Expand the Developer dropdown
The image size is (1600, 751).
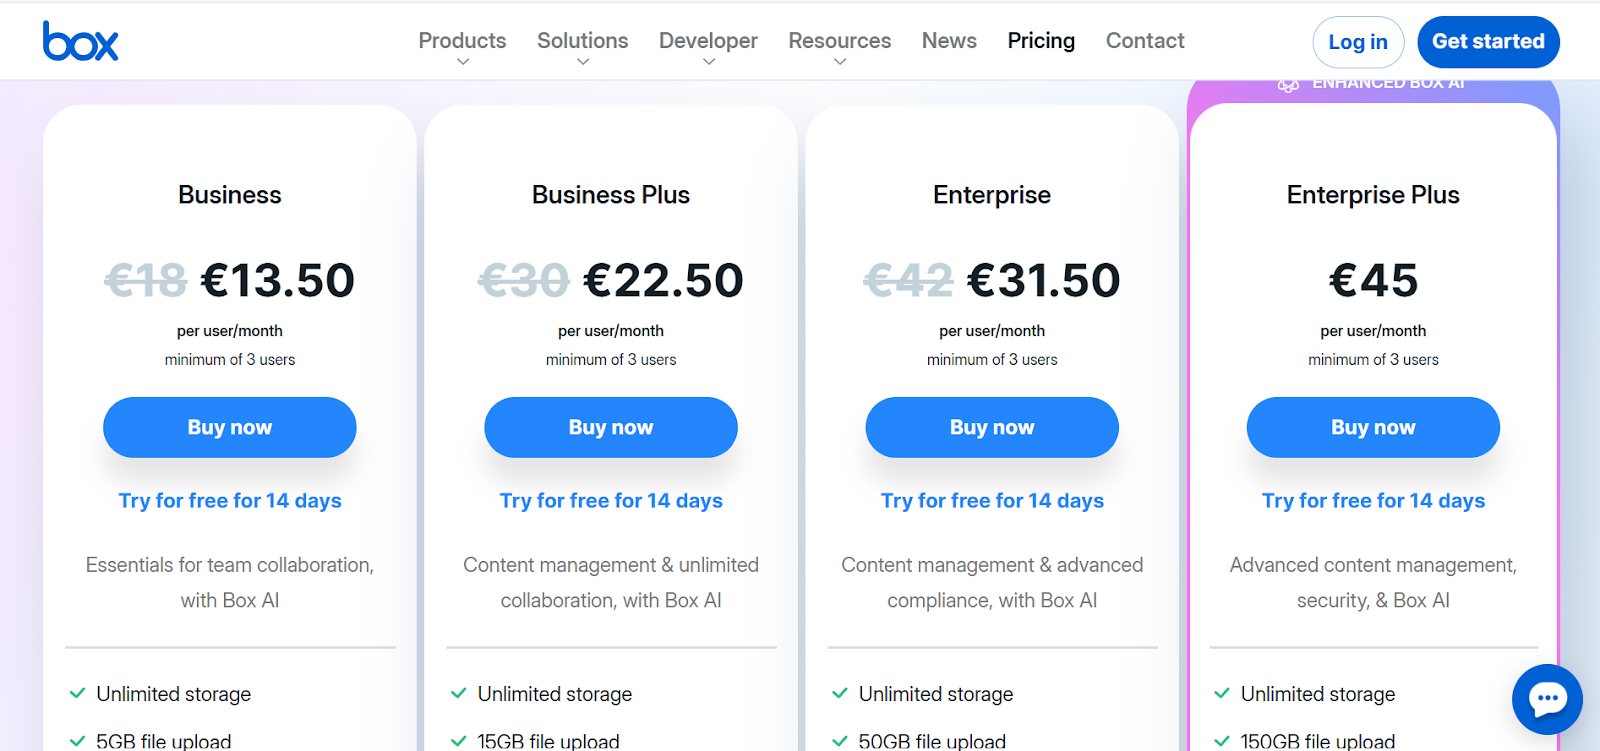[708, 40]
